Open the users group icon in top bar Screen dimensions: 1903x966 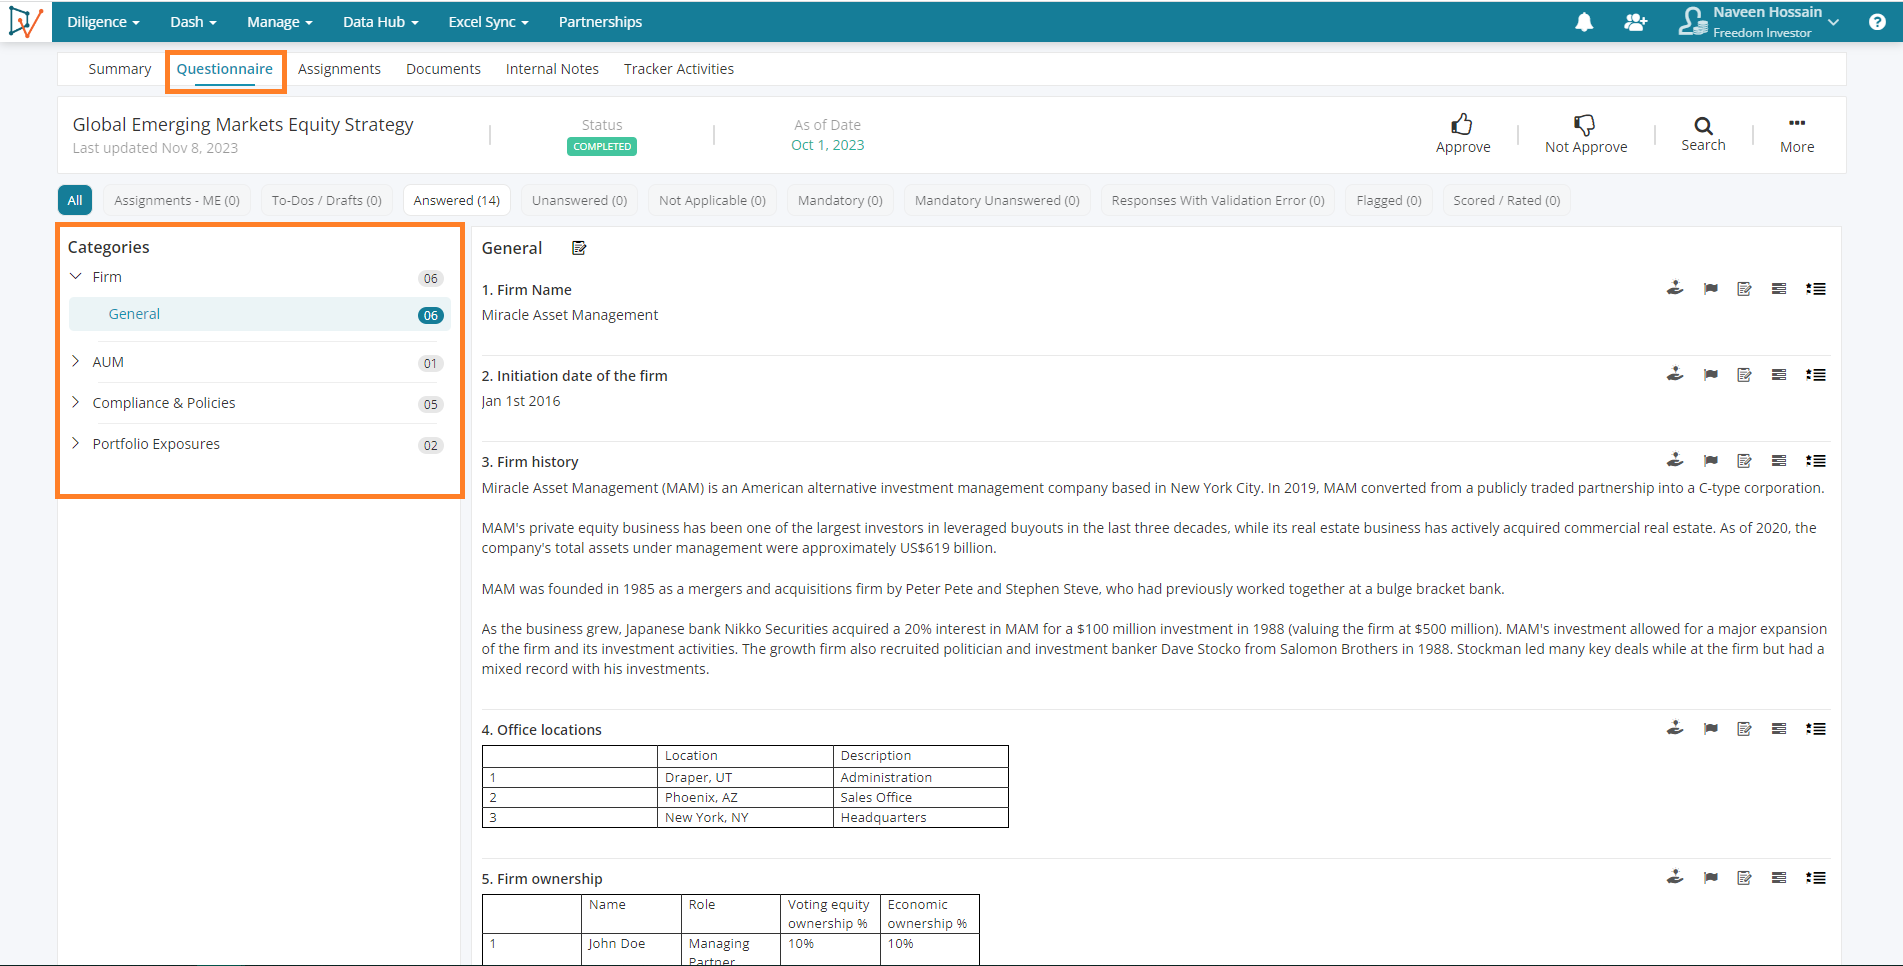pos(1636,22)
